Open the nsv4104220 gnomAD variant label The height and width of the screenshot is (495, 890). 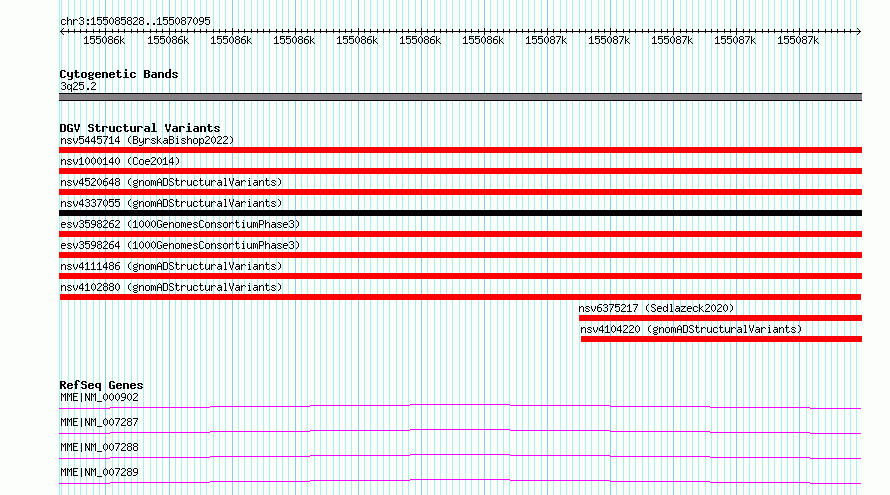click(691, 329)
